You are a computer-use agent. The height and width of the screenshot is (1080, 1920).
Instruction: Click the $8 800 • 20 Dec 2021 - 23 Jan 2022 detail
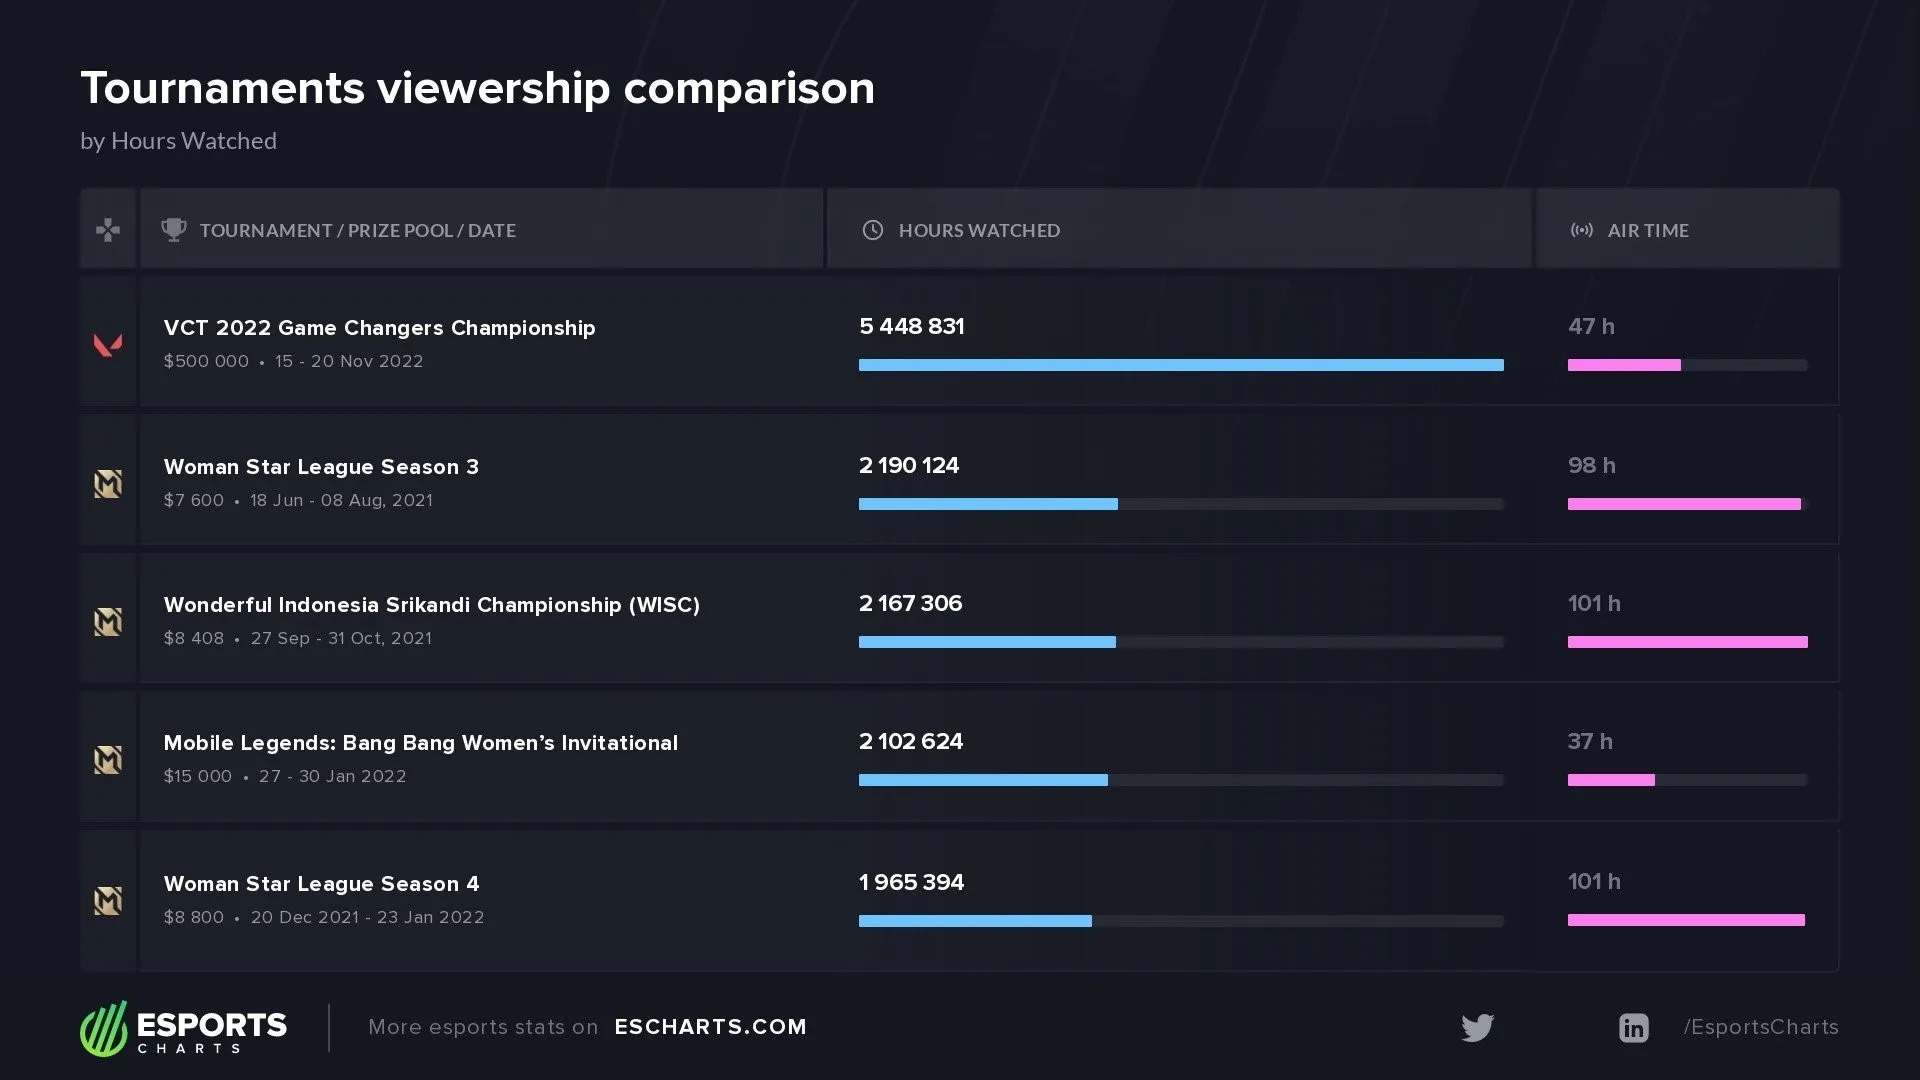tap(324, 918)
